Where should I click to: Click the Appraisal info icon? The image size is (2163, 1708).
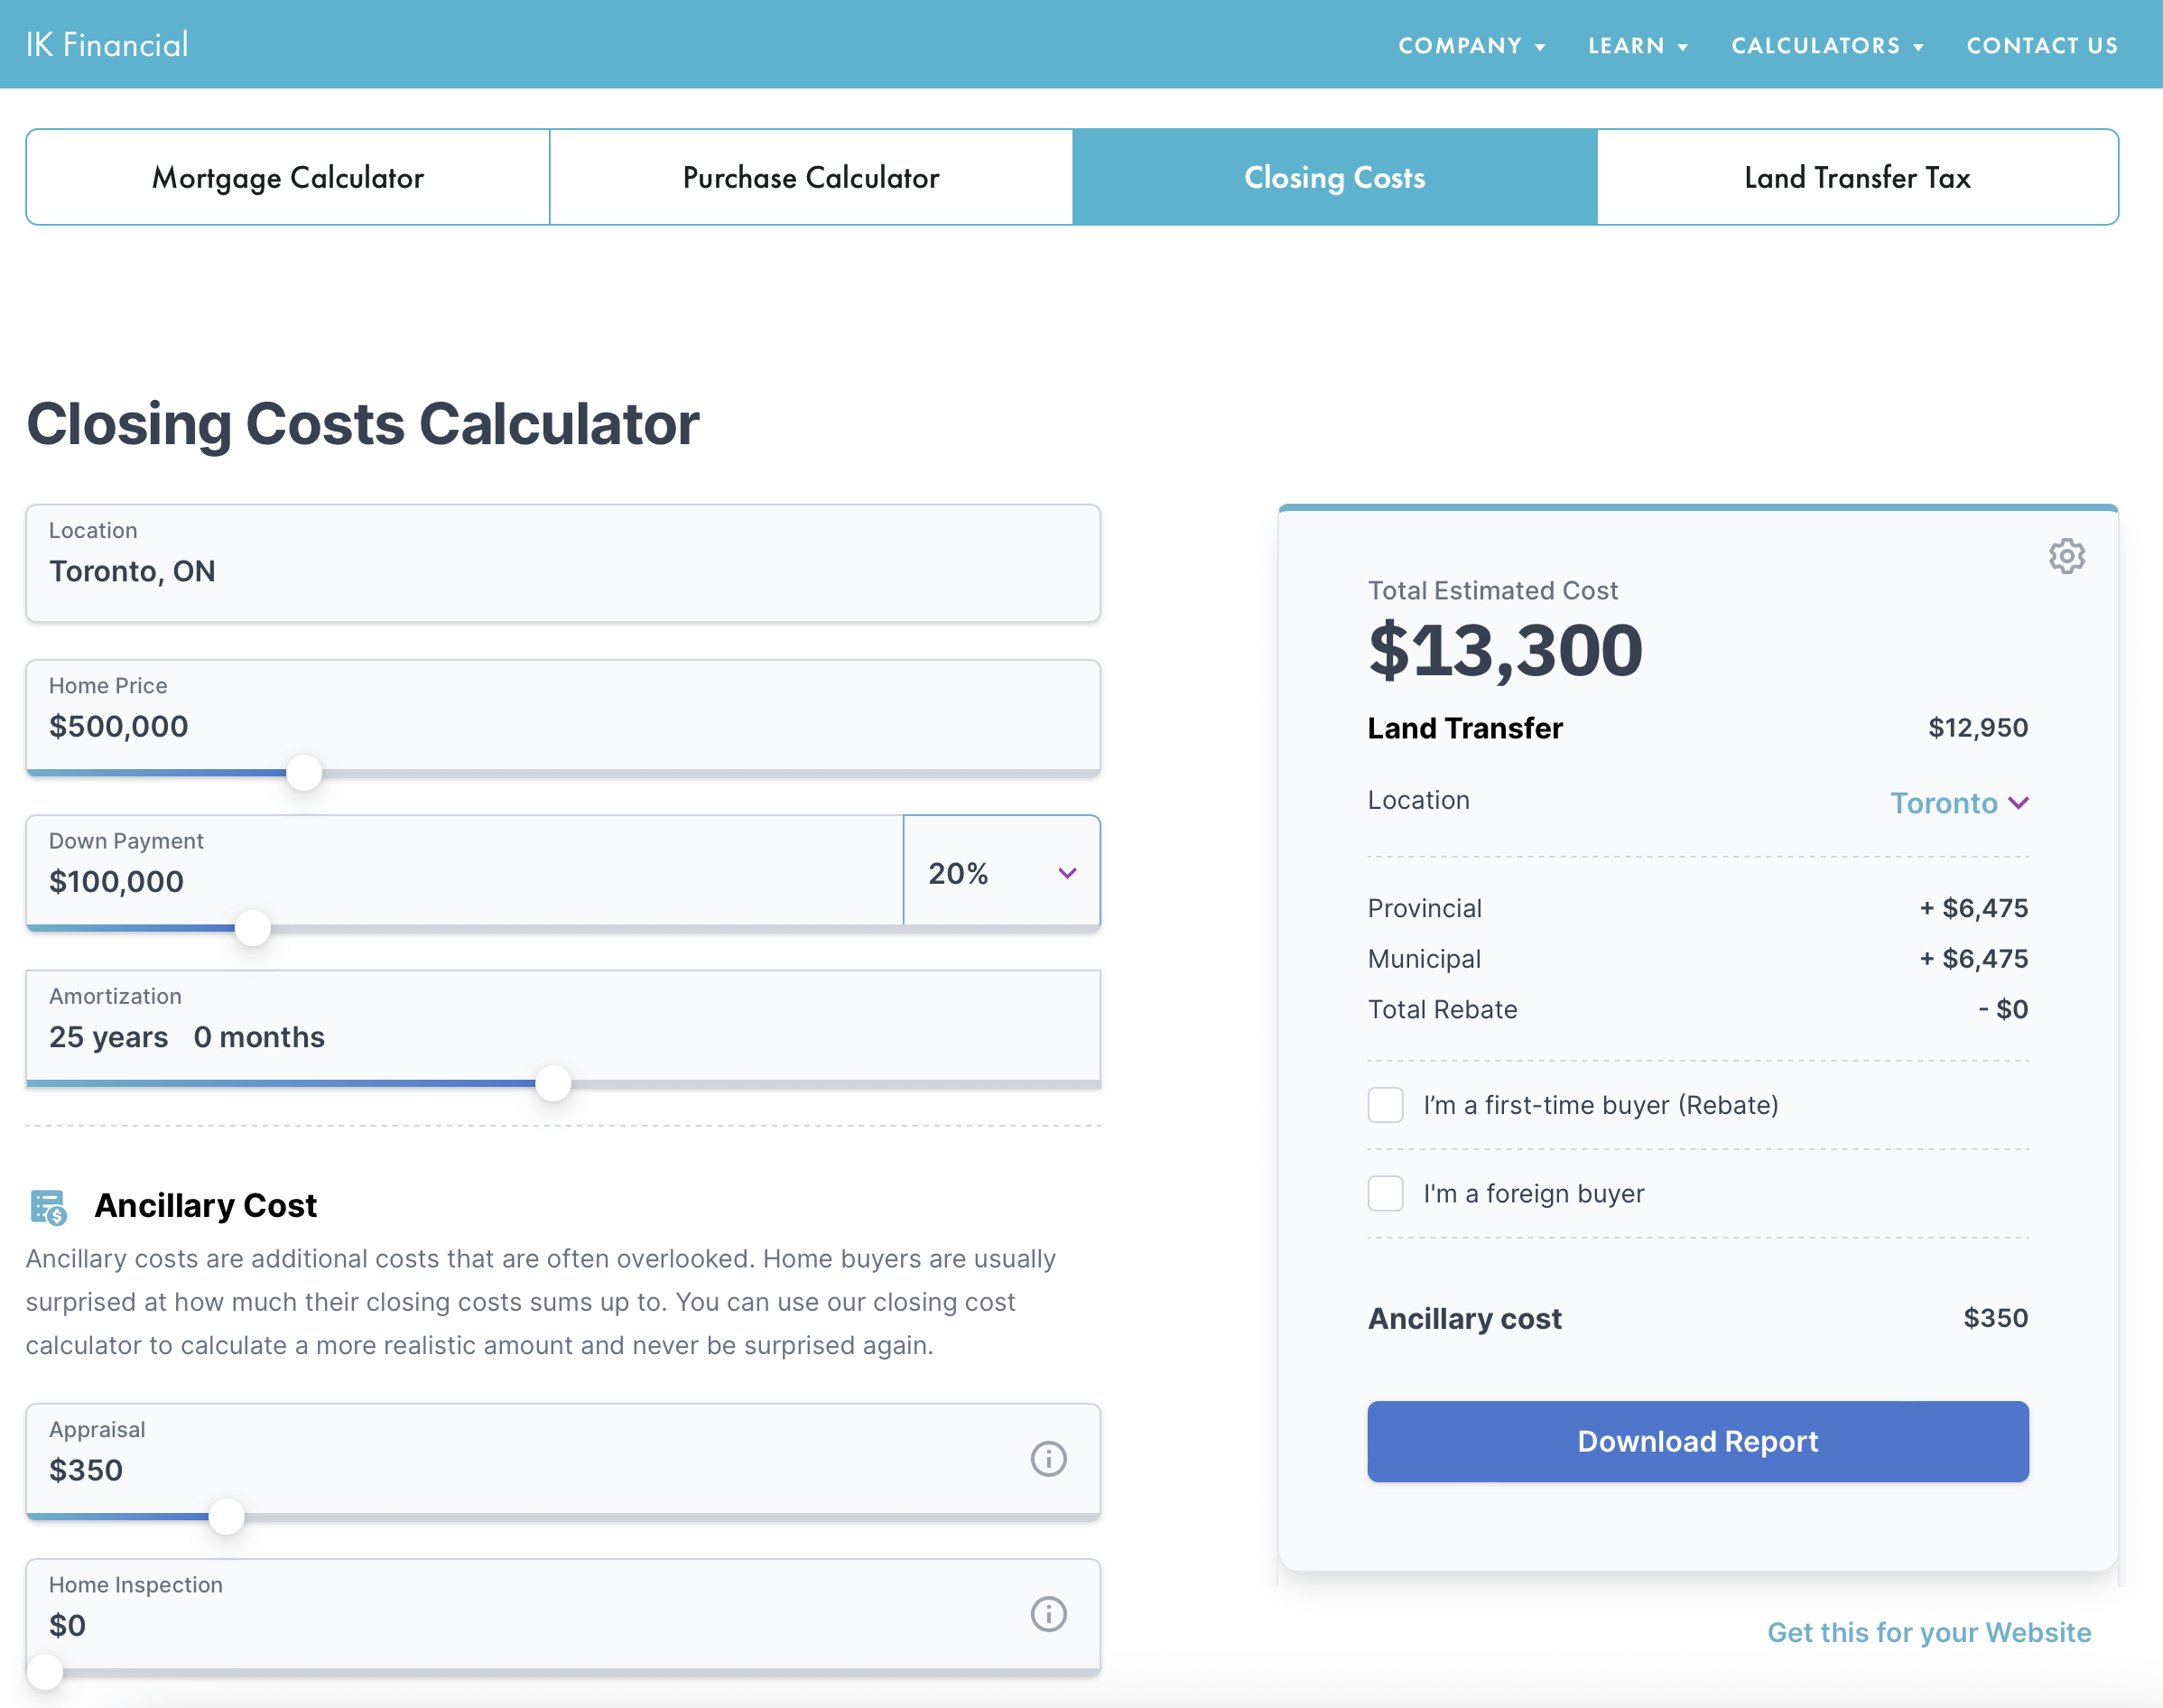(1048, 1459)
